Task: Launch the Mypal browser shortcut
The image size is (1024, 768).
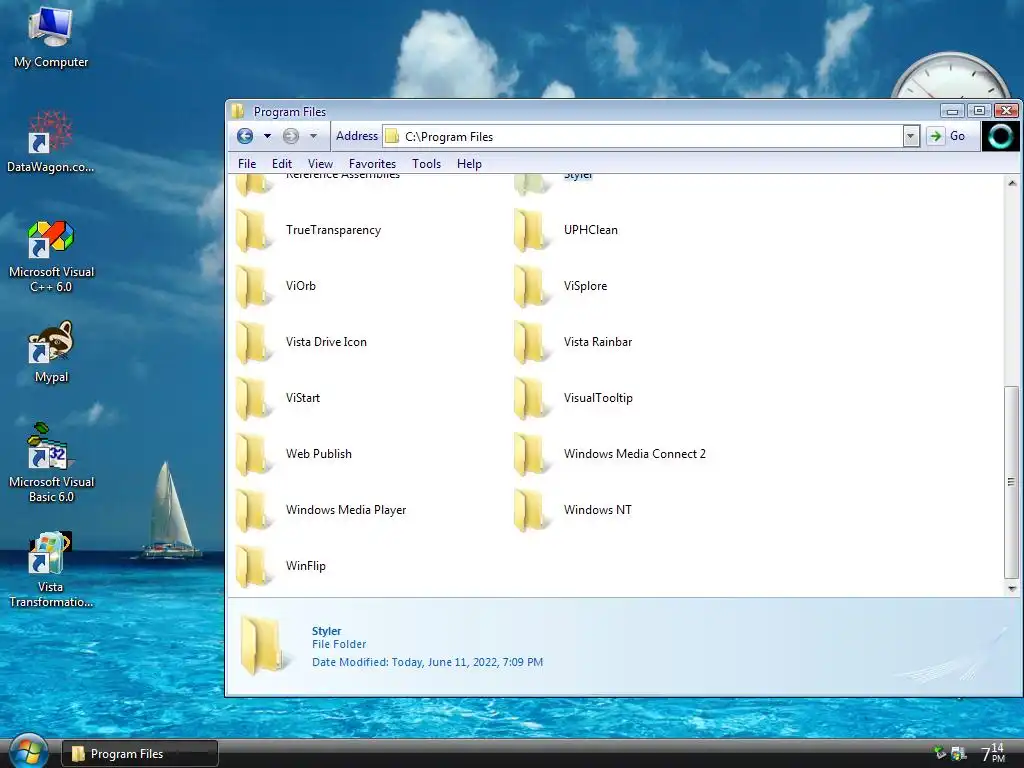Action: pyautogui.click(x=51, y=352)
